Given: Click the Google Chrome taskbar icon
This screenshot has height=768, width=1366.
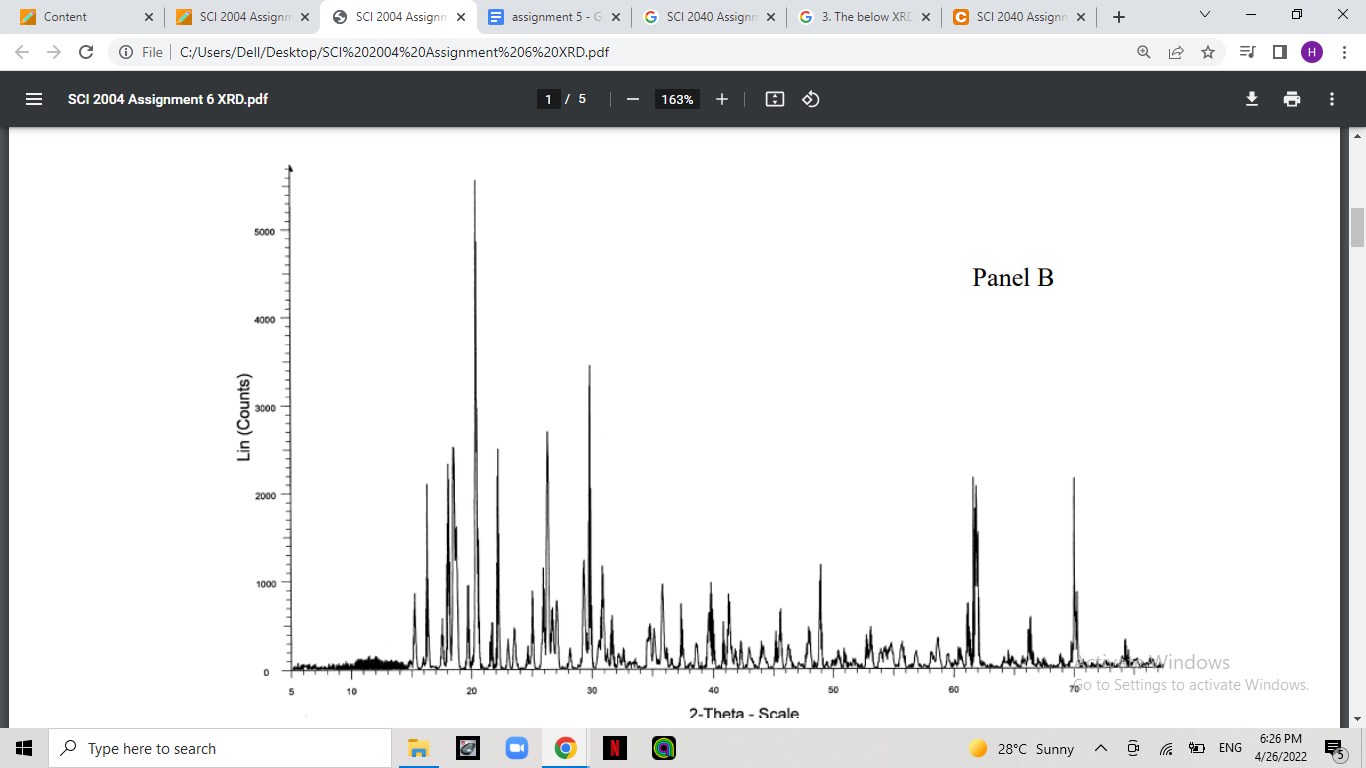Looking at the screenshot, I should [x=566, y=748].
